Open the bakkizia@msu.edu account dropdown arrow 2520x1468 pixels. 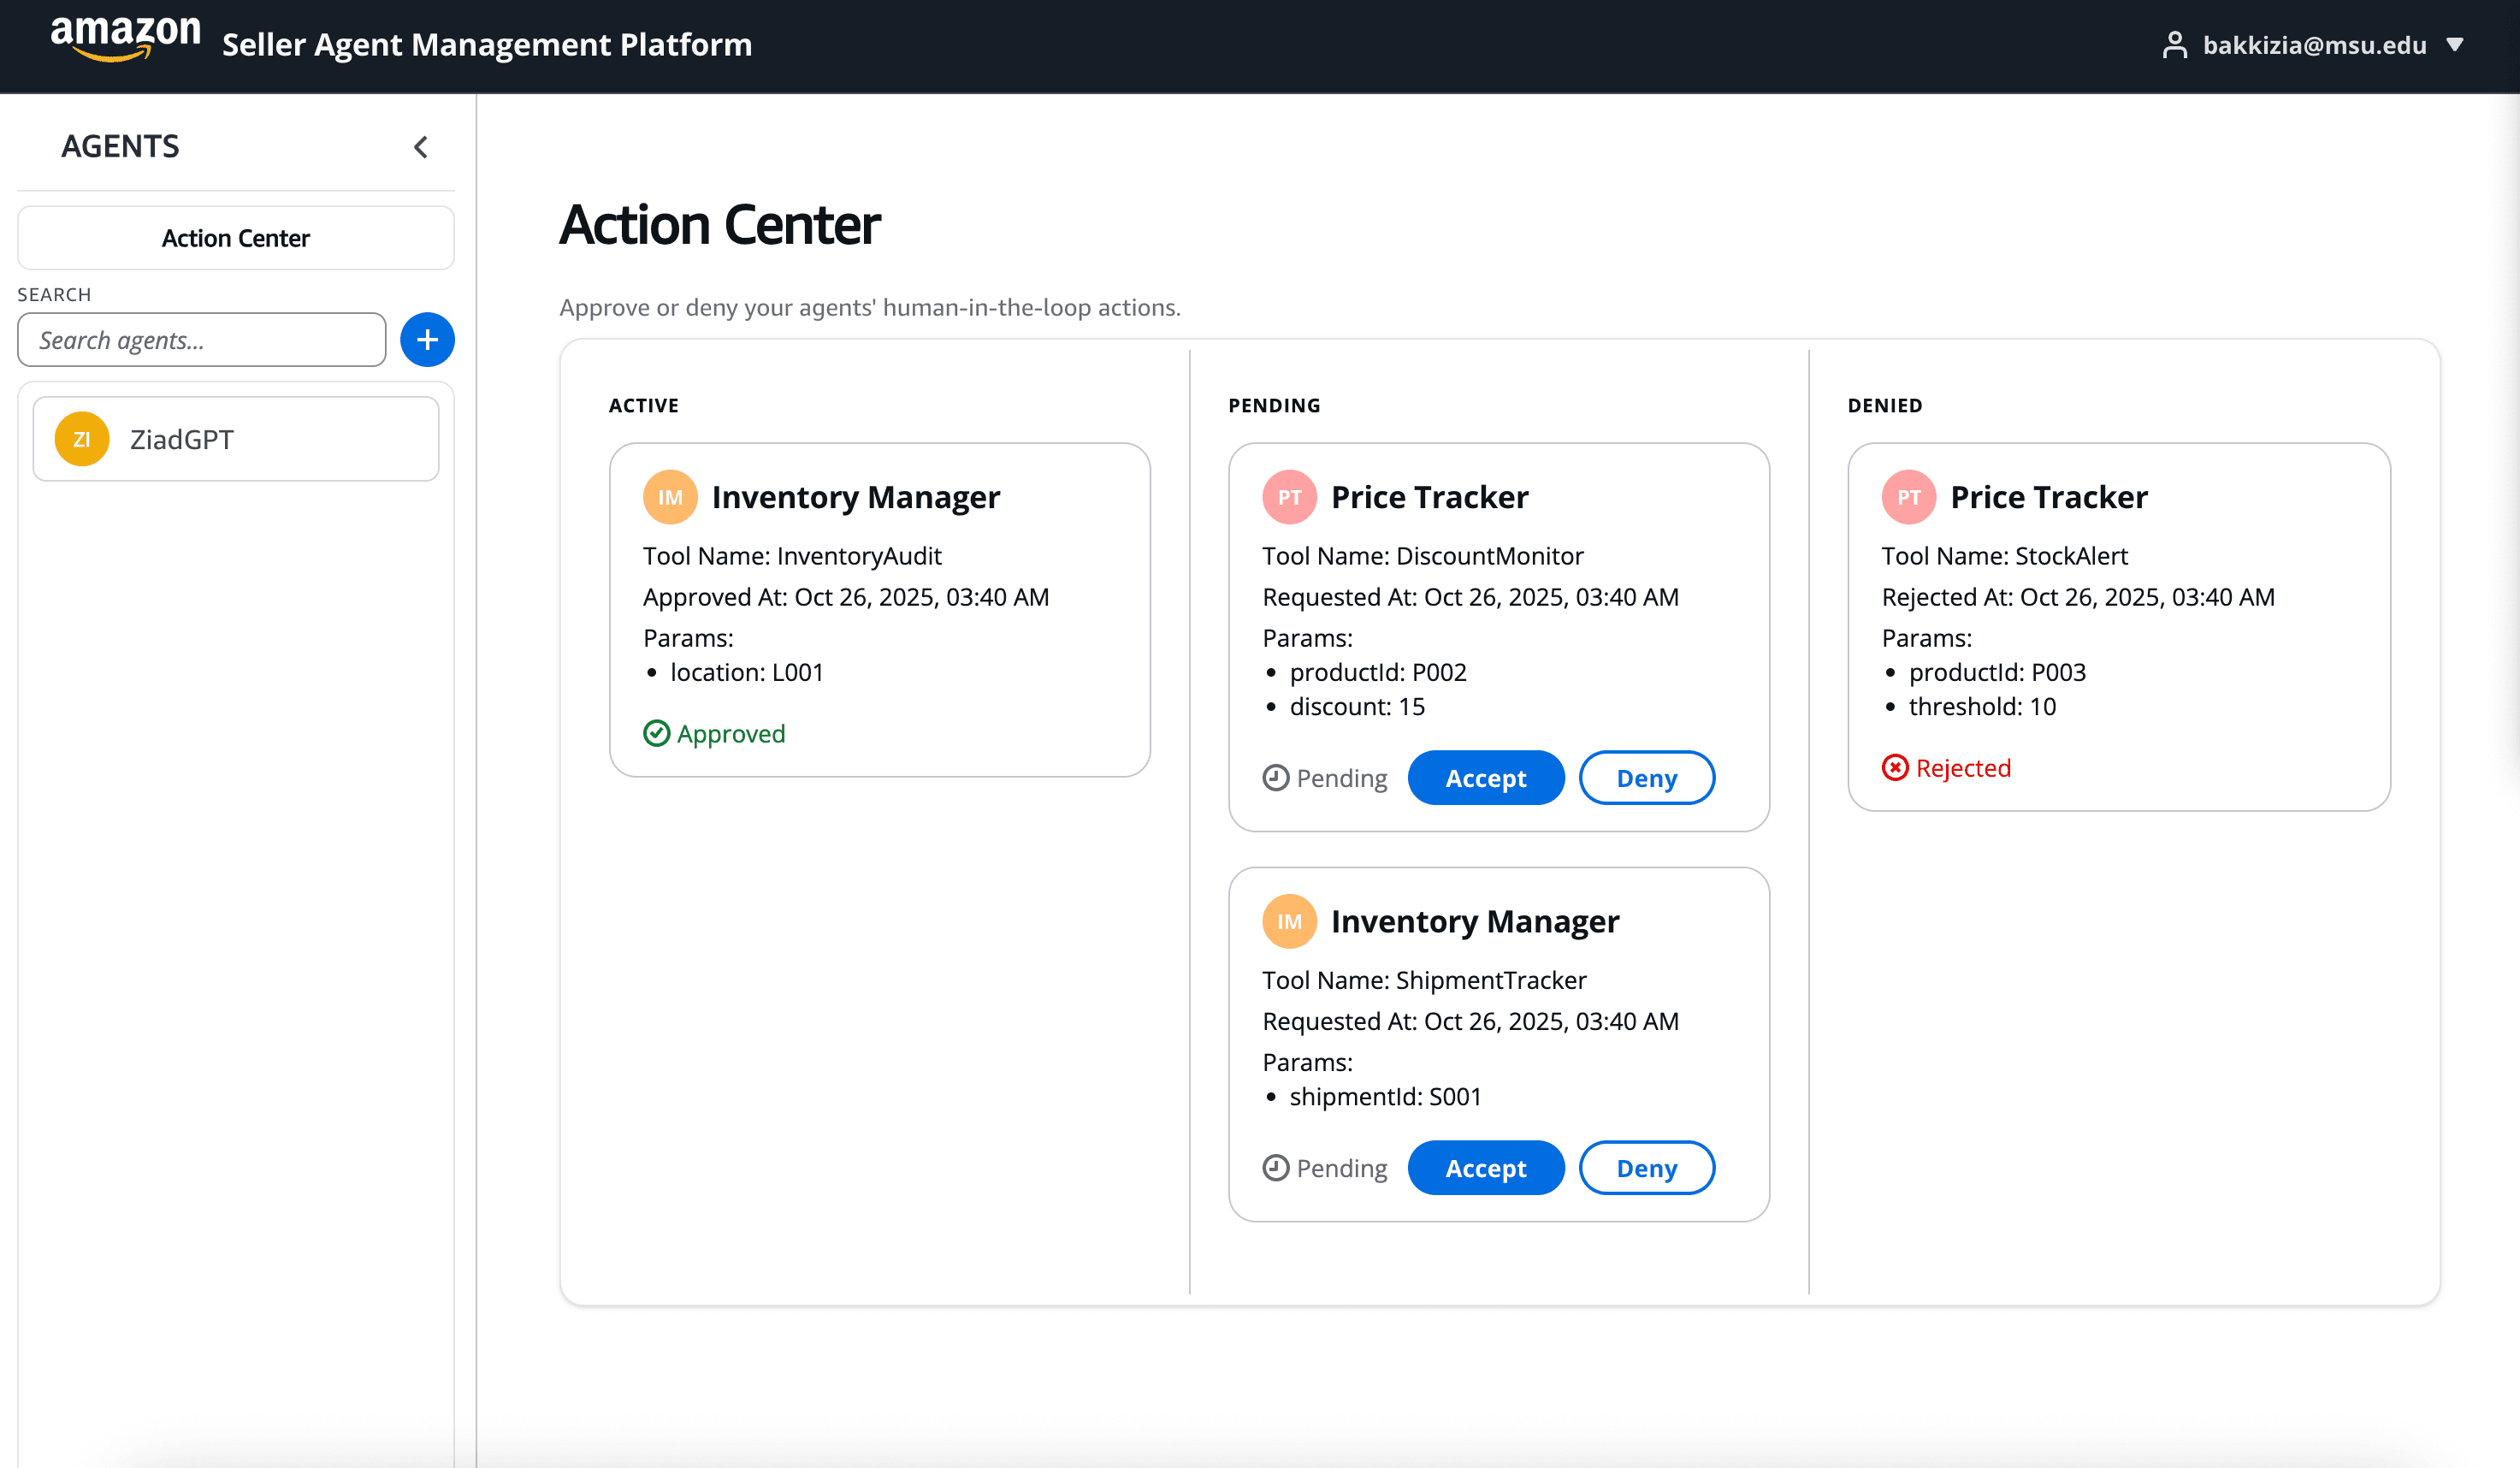(x=2454, y=45)
